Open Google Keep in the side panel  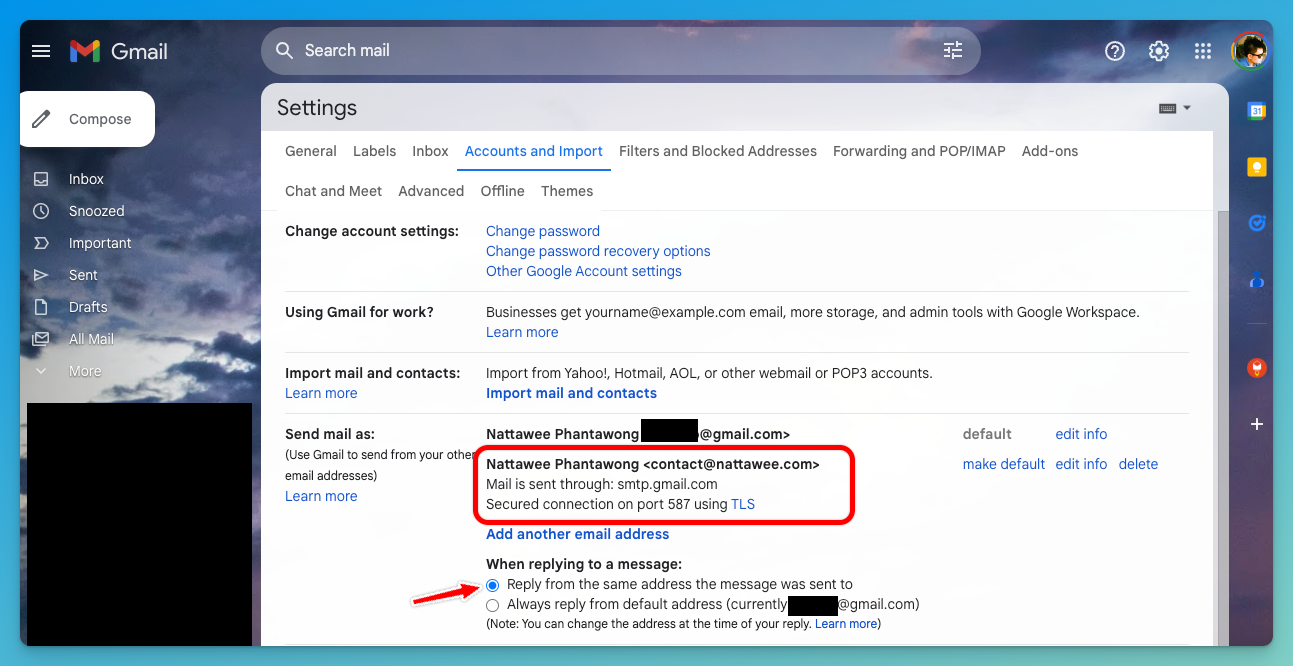click(x=1256, y=167)
